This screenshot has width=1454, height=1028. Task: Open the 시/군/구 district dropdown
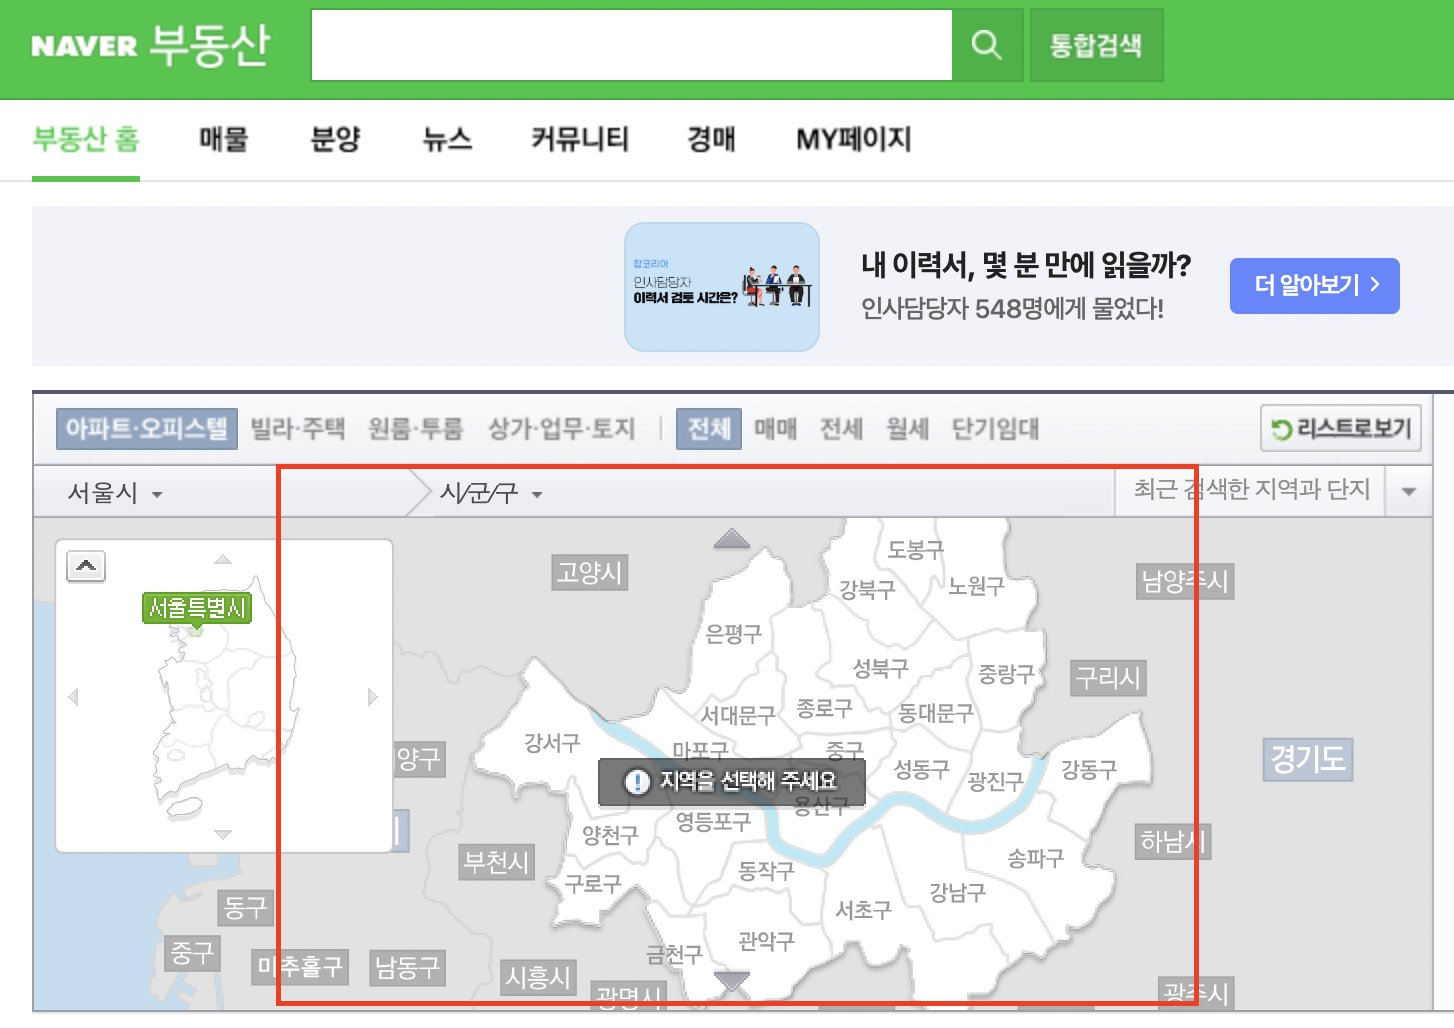point(492,493)
